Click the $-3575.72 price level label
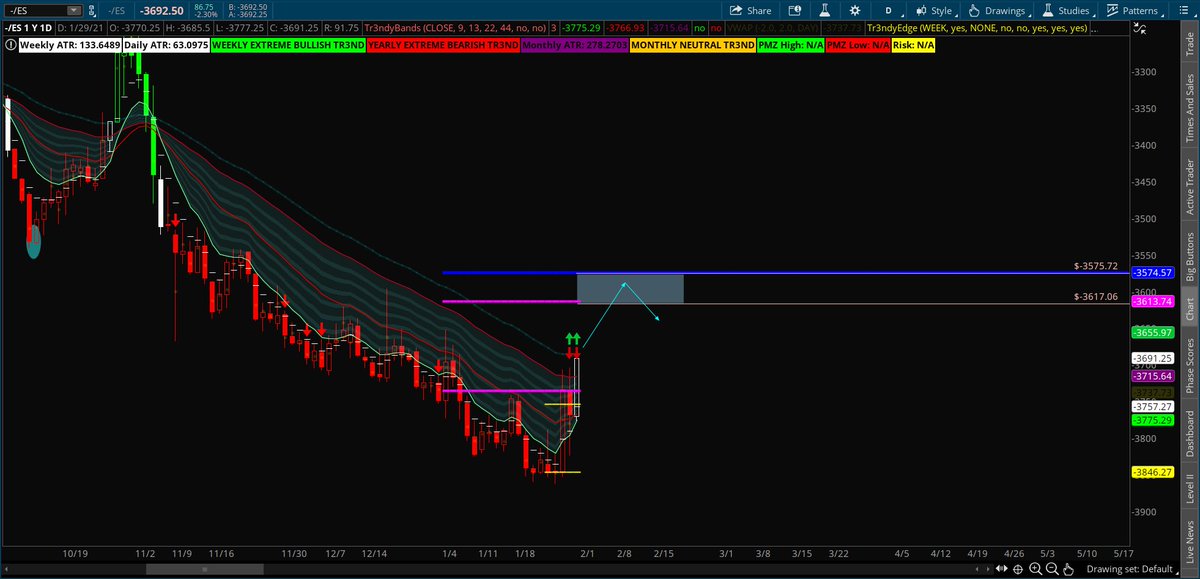 (x=1095, y=267)
